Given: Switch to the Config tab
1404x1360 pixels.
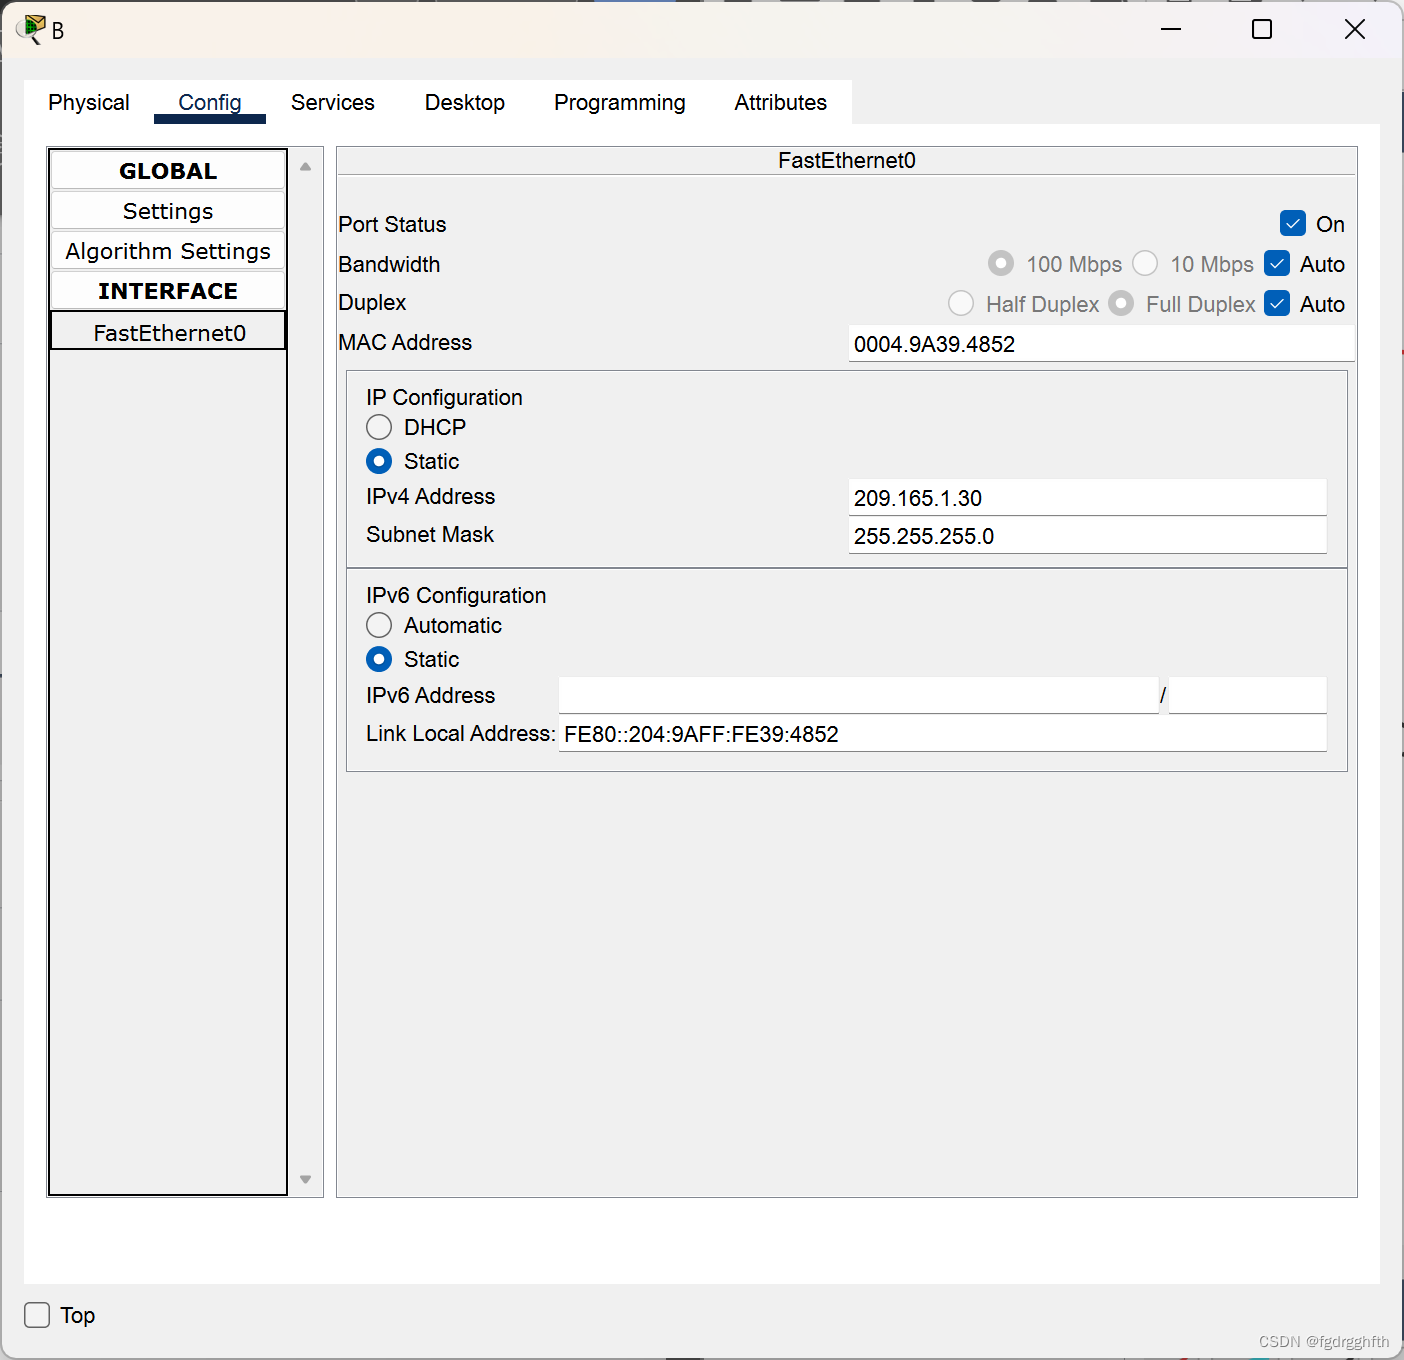Looking at the screenshot, I should pyautogui.click(x=210, y=102).
